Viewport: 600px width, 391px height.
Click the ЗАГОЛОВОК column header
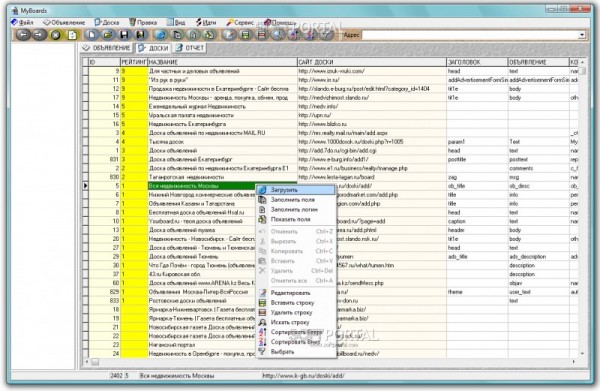(477, 62)
